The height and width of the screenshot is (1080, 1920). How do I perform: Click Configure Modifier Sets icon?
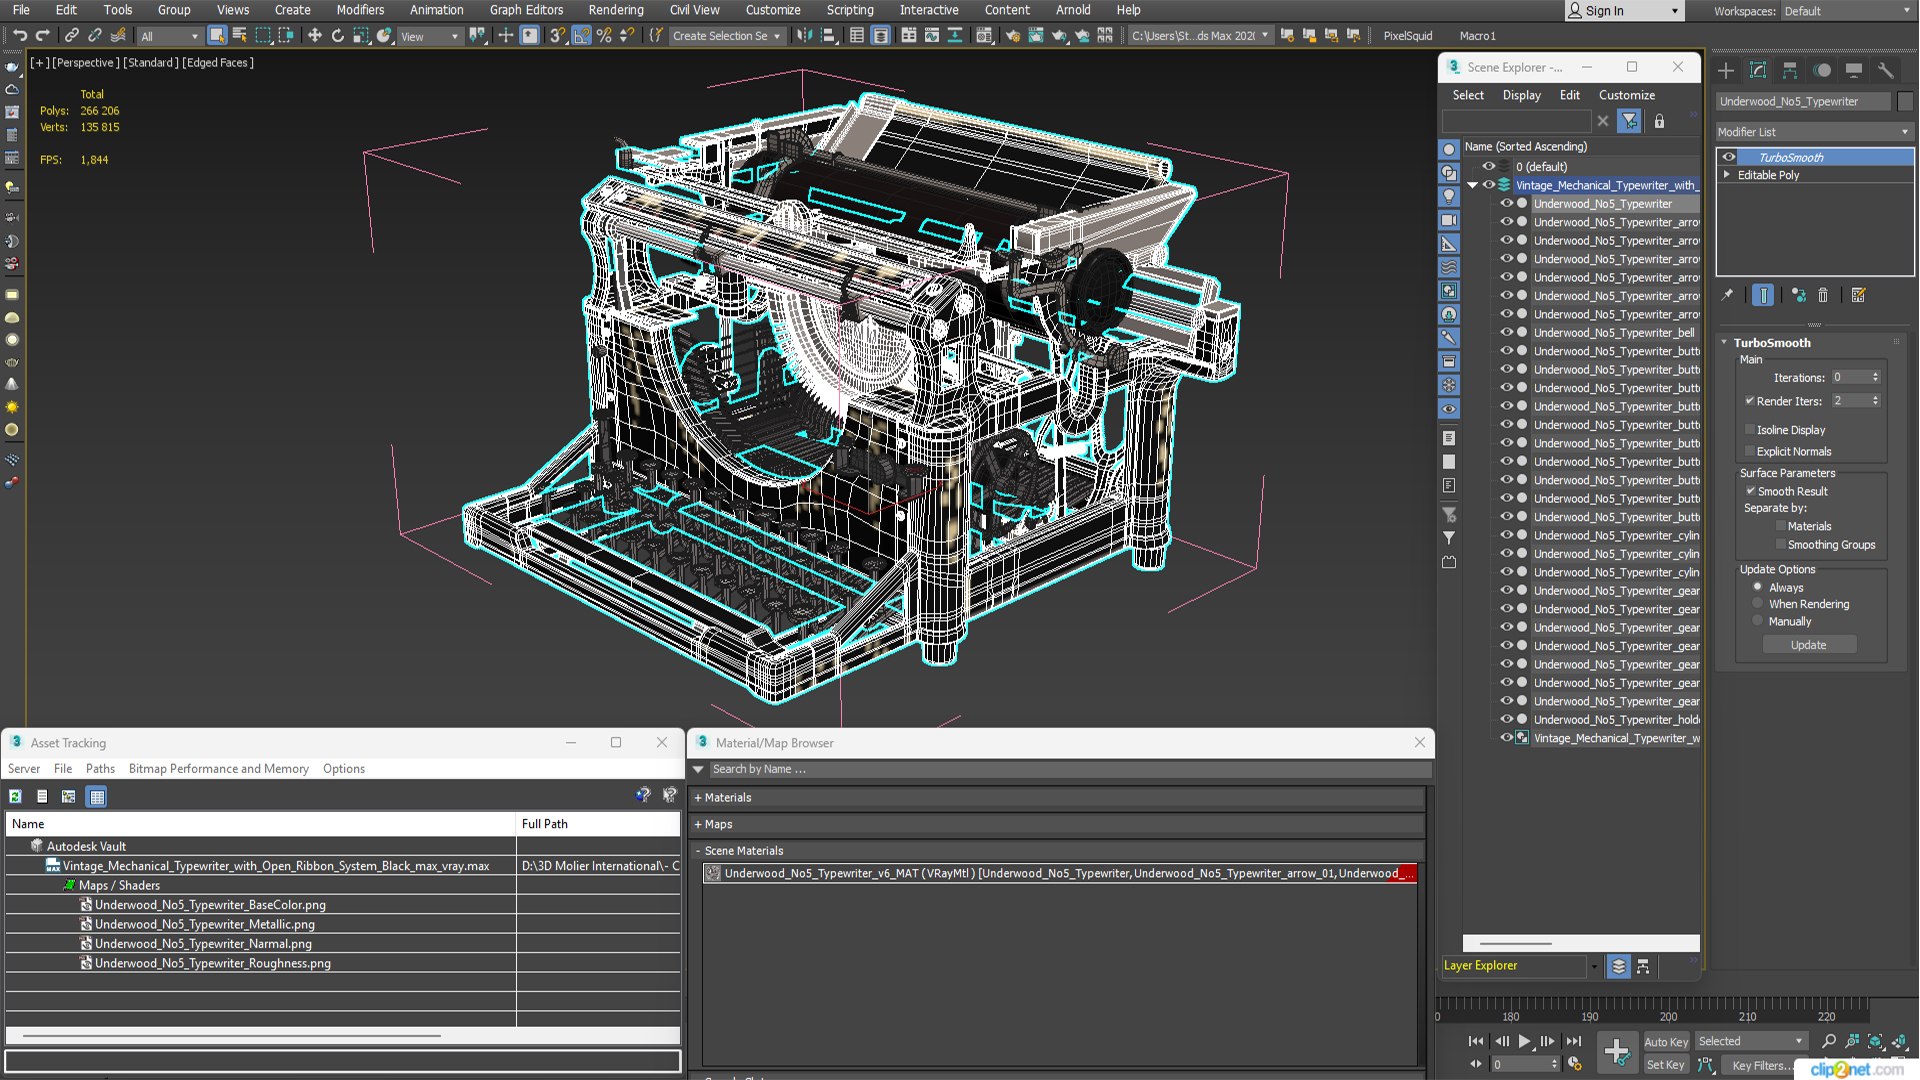tap(1858, 295)
